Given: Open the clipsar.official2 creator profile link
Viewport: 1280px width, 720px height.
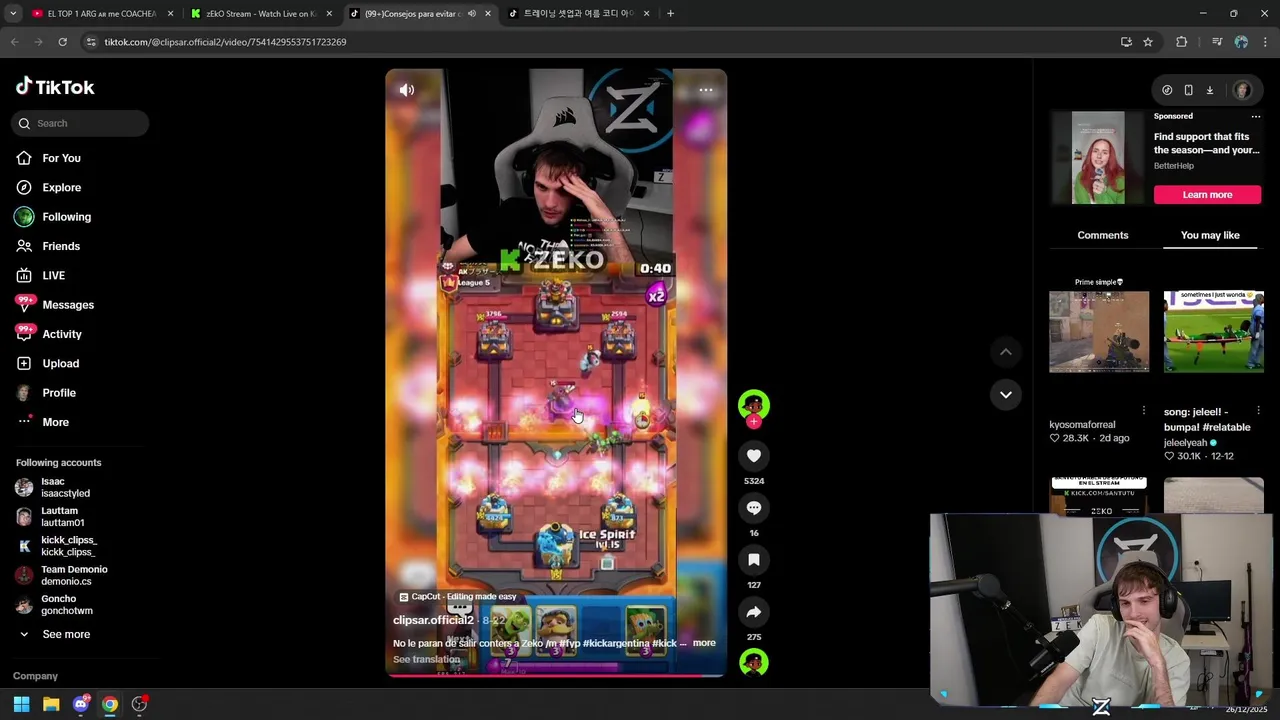Looking at the screenshot, I should 433,620.
